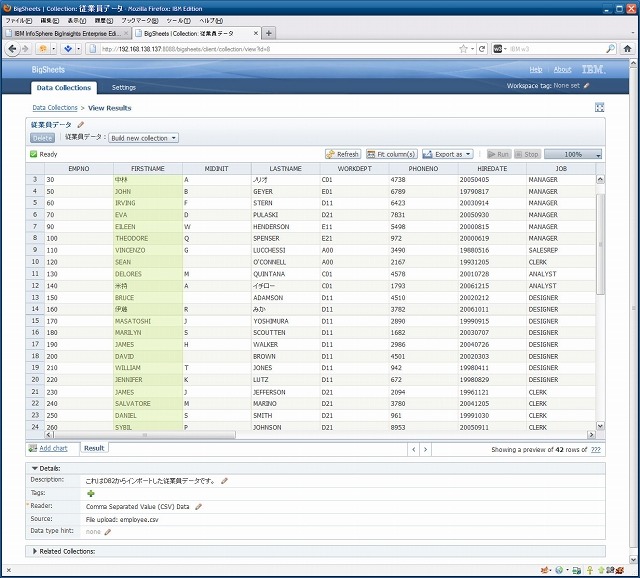Click the IBM w3 search field

click(x=556, y=49)
